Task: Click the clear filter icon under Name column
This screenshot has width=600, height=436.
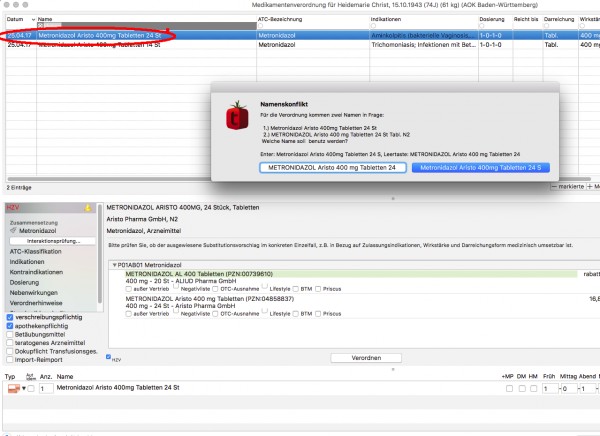Action: point(41,25)
